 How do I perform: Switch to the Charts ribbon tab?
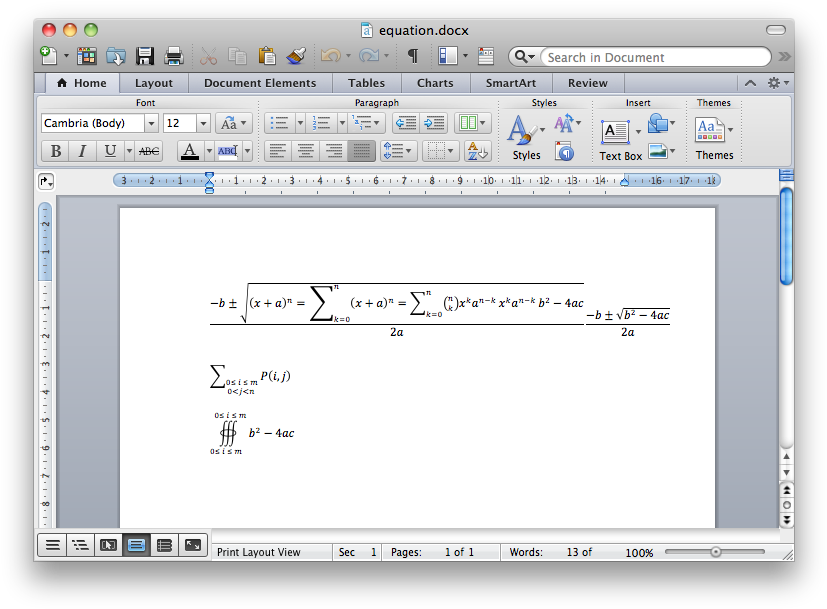pyautogui.click(x=435, y=83)
